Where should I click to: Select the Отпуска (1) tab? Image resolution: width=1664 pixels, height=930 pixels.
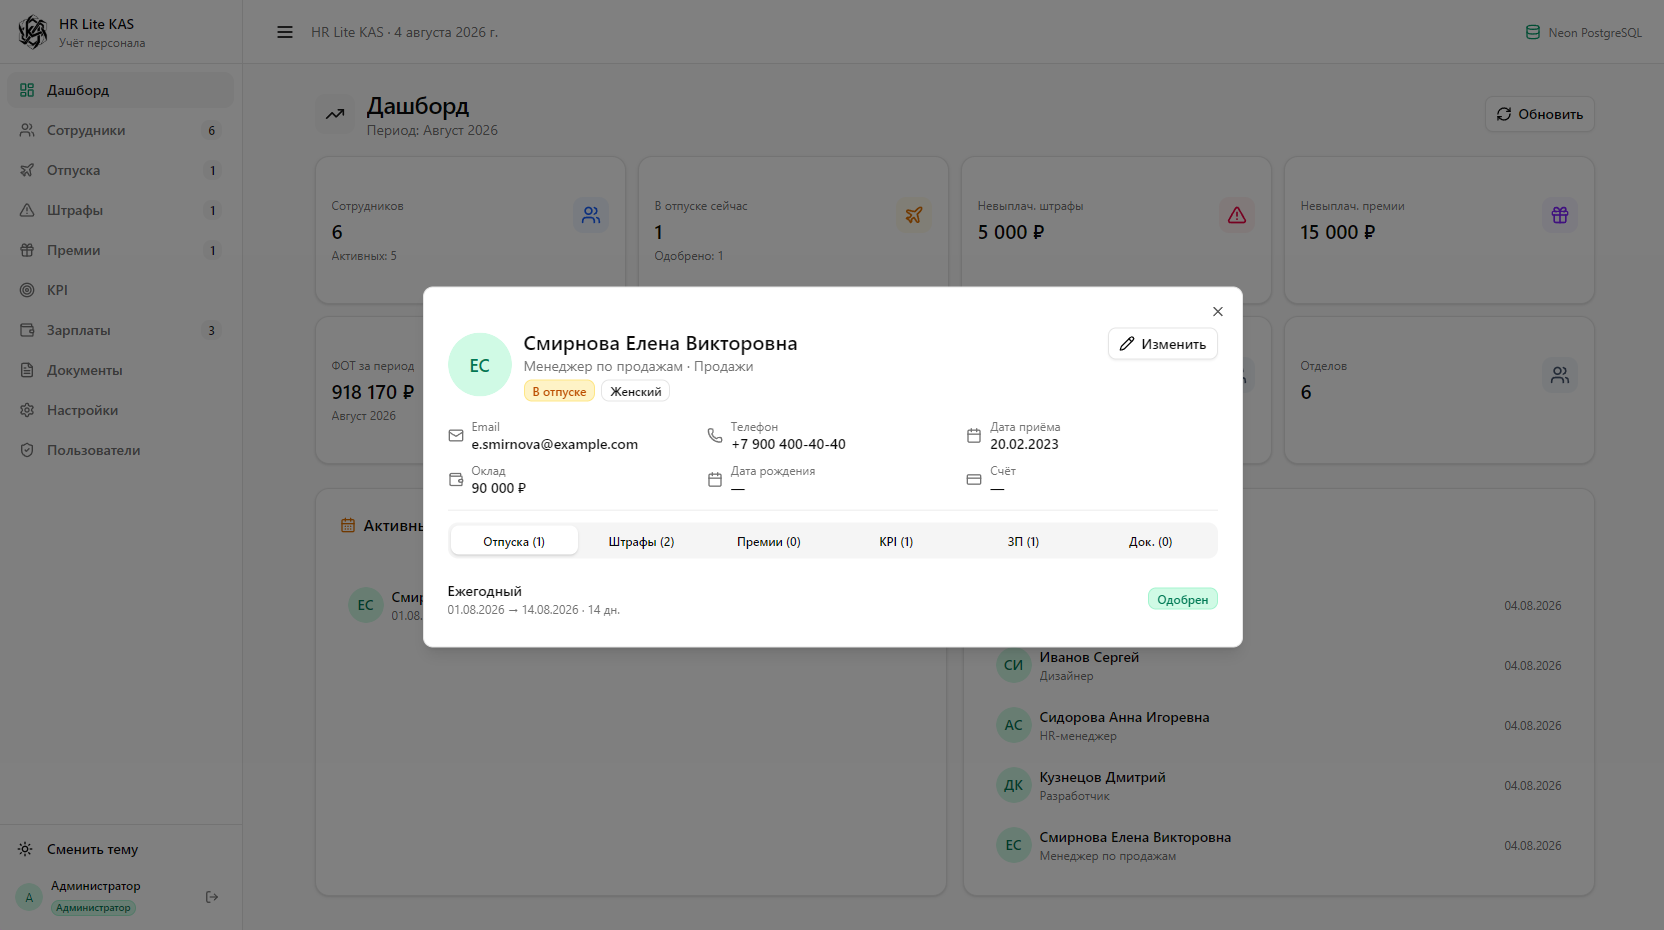pyautogui.click(x=514, y=541)
